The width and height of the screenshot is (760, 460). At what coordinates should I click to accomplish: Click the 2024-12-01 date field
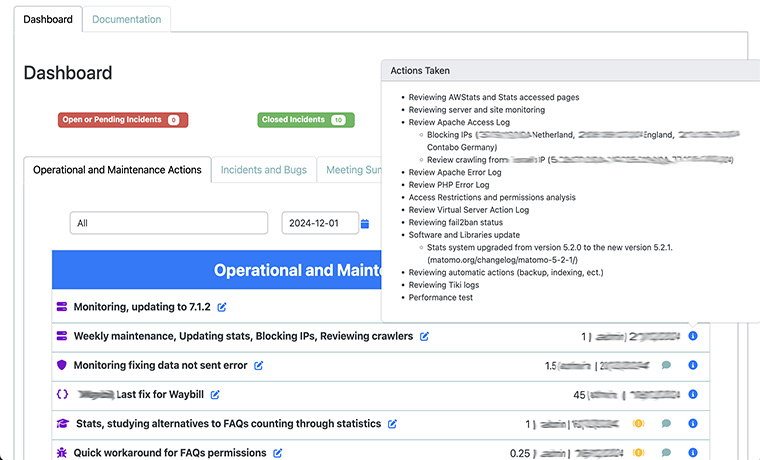point(319,224)
